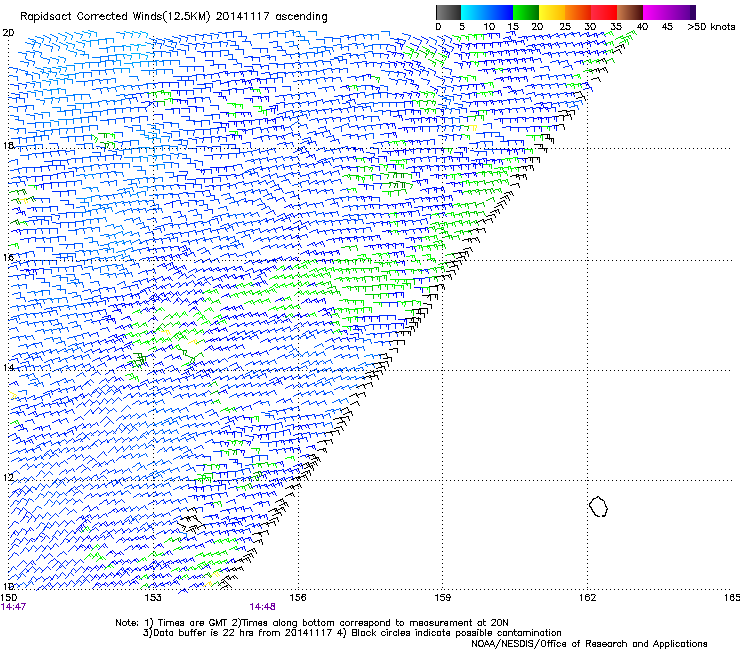Click the '40' legend scale label
Viewport: 740px width, 650px height.
pyautogui.click(x=642, y=27)
